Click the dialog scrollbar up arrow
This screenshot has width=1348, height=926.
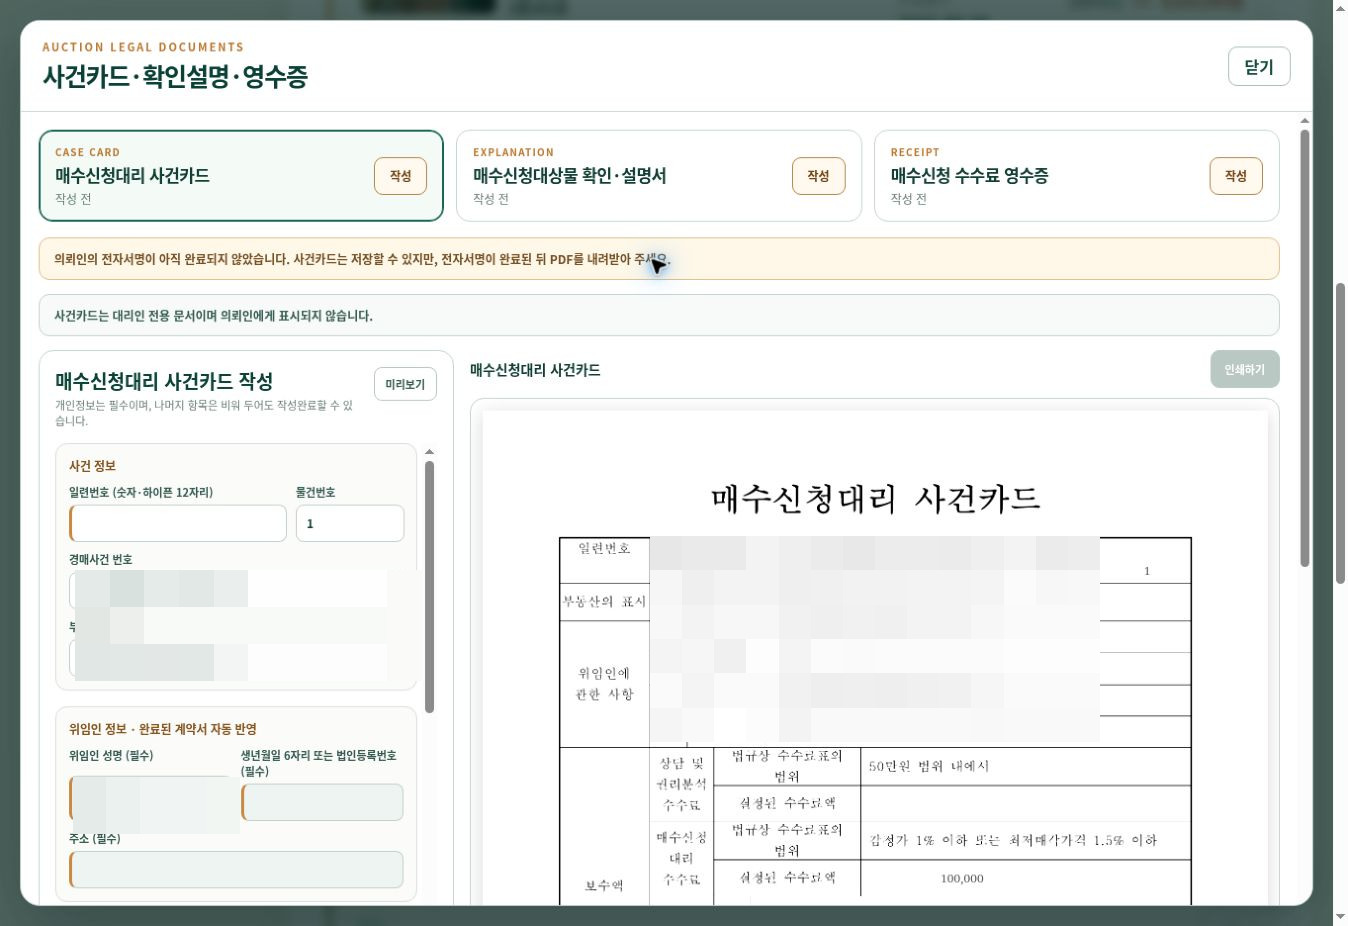(x=1305, y=121)
